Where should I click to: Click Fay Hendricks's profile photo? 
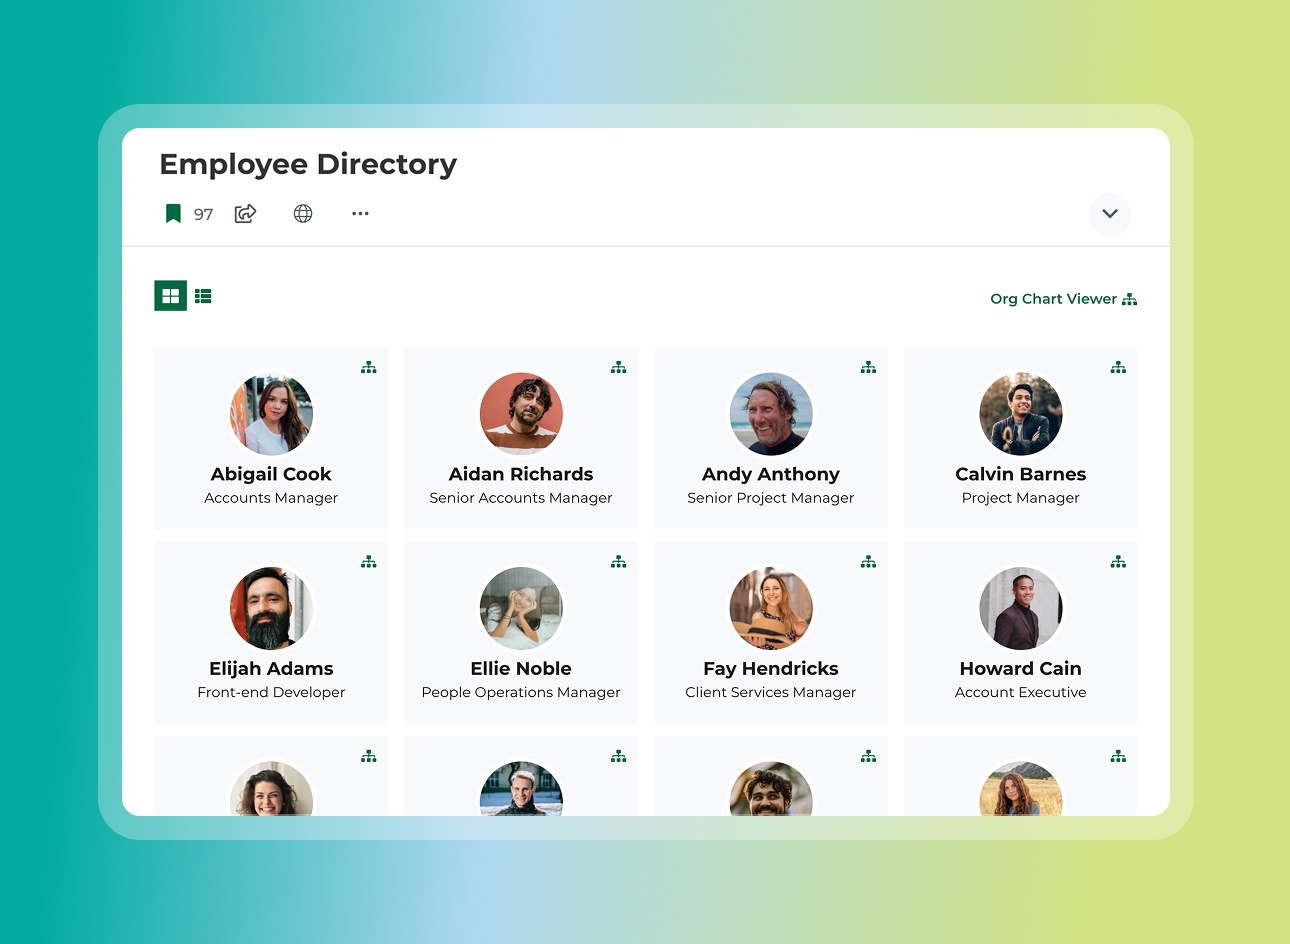770,608
